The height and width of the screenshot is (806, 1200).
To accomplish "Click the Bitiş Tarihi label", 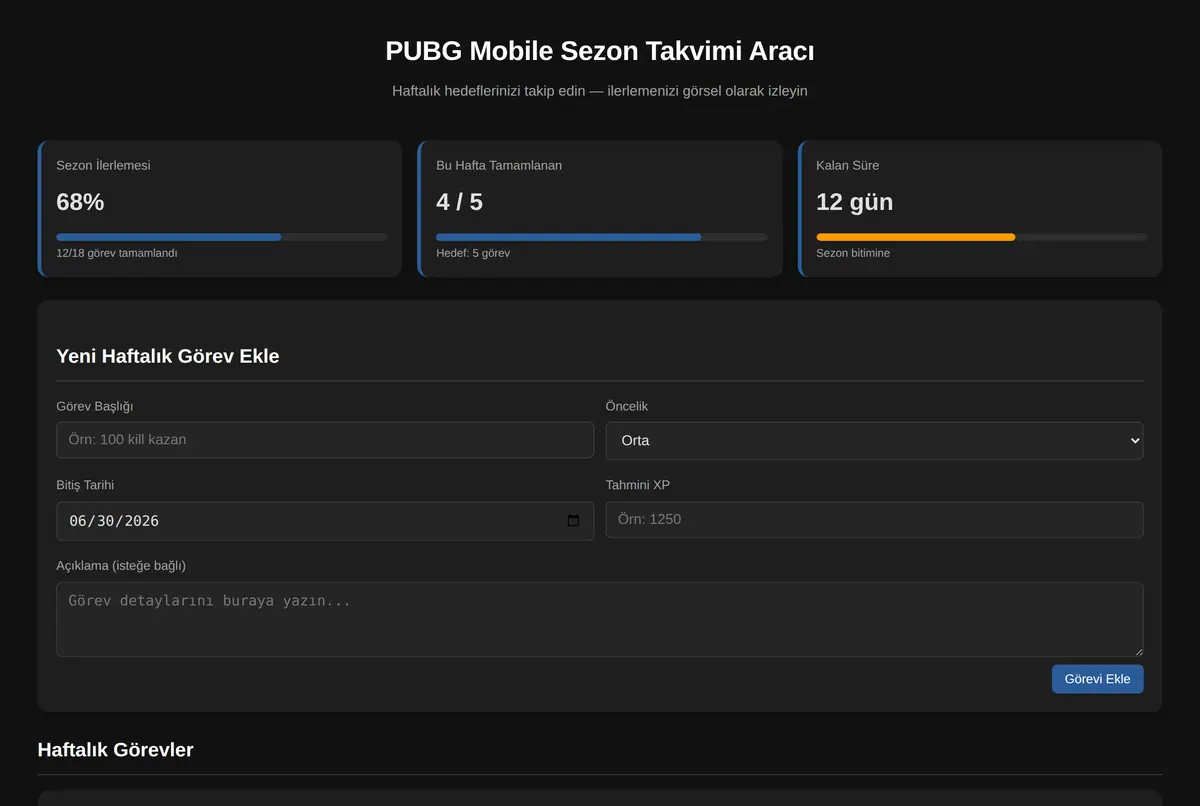I will (x=85, y=485).
